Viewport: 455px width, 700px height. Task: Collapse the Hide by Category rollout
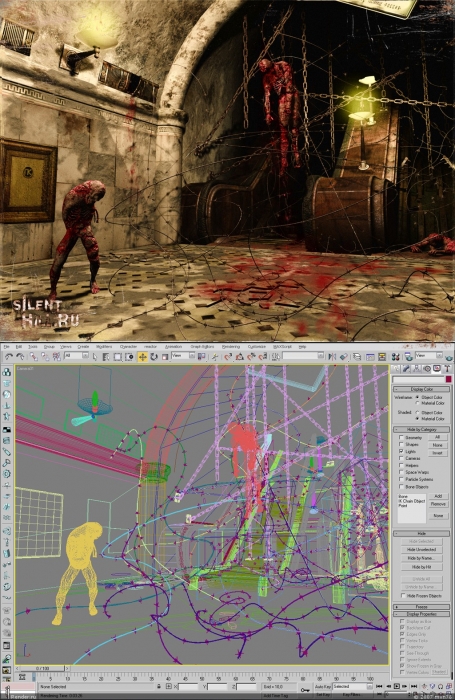[421, 429]
